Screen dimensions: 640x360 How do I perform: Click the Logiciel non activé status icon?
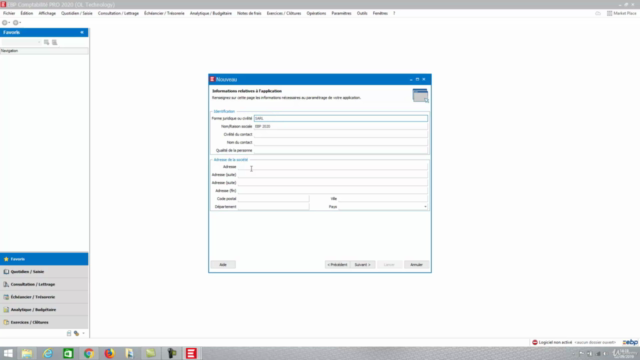tap(535, 342)
